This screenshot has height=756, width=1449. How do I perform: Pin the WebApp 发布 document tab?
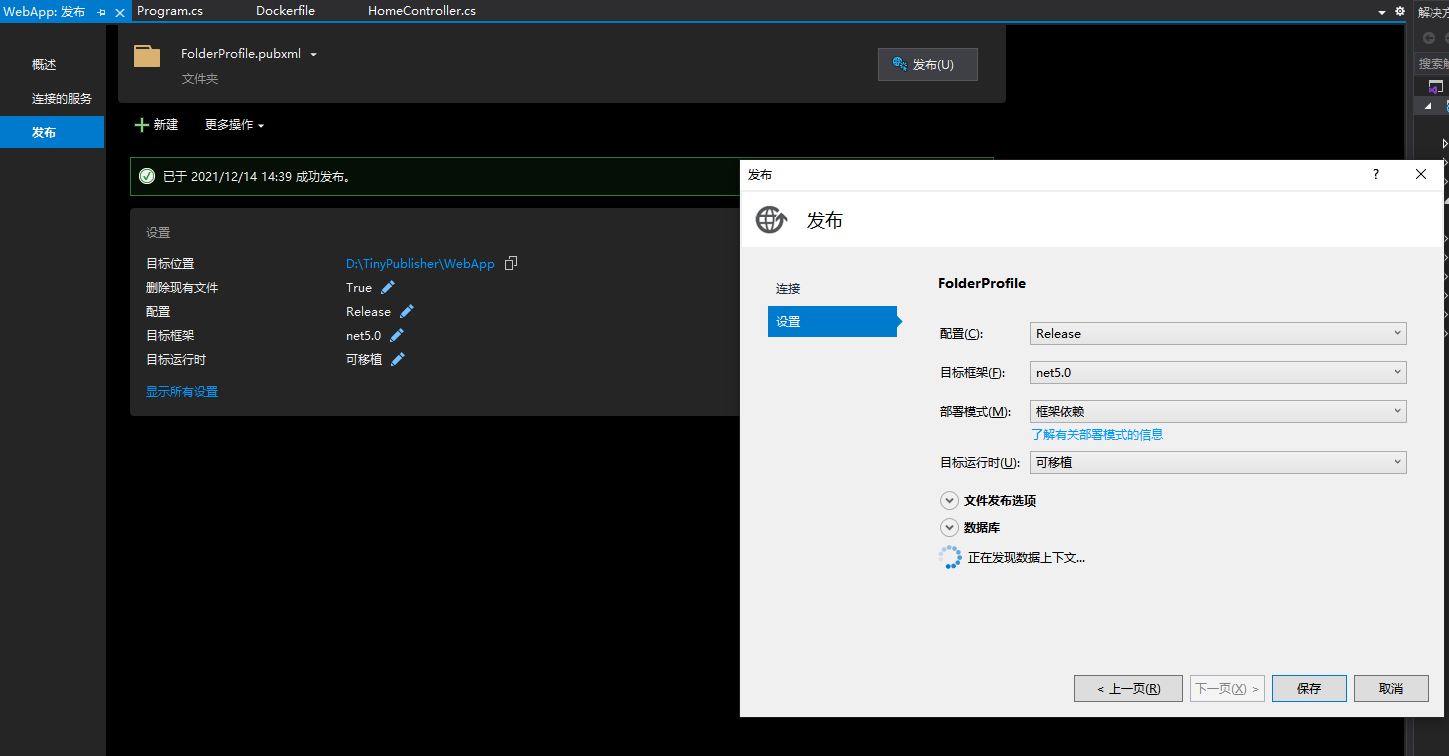coord(101,12)
